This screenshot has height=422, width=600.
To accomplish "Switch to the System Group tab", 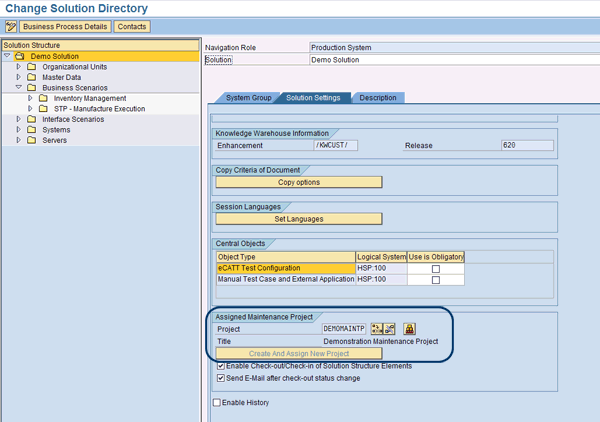I will (248, 98).
